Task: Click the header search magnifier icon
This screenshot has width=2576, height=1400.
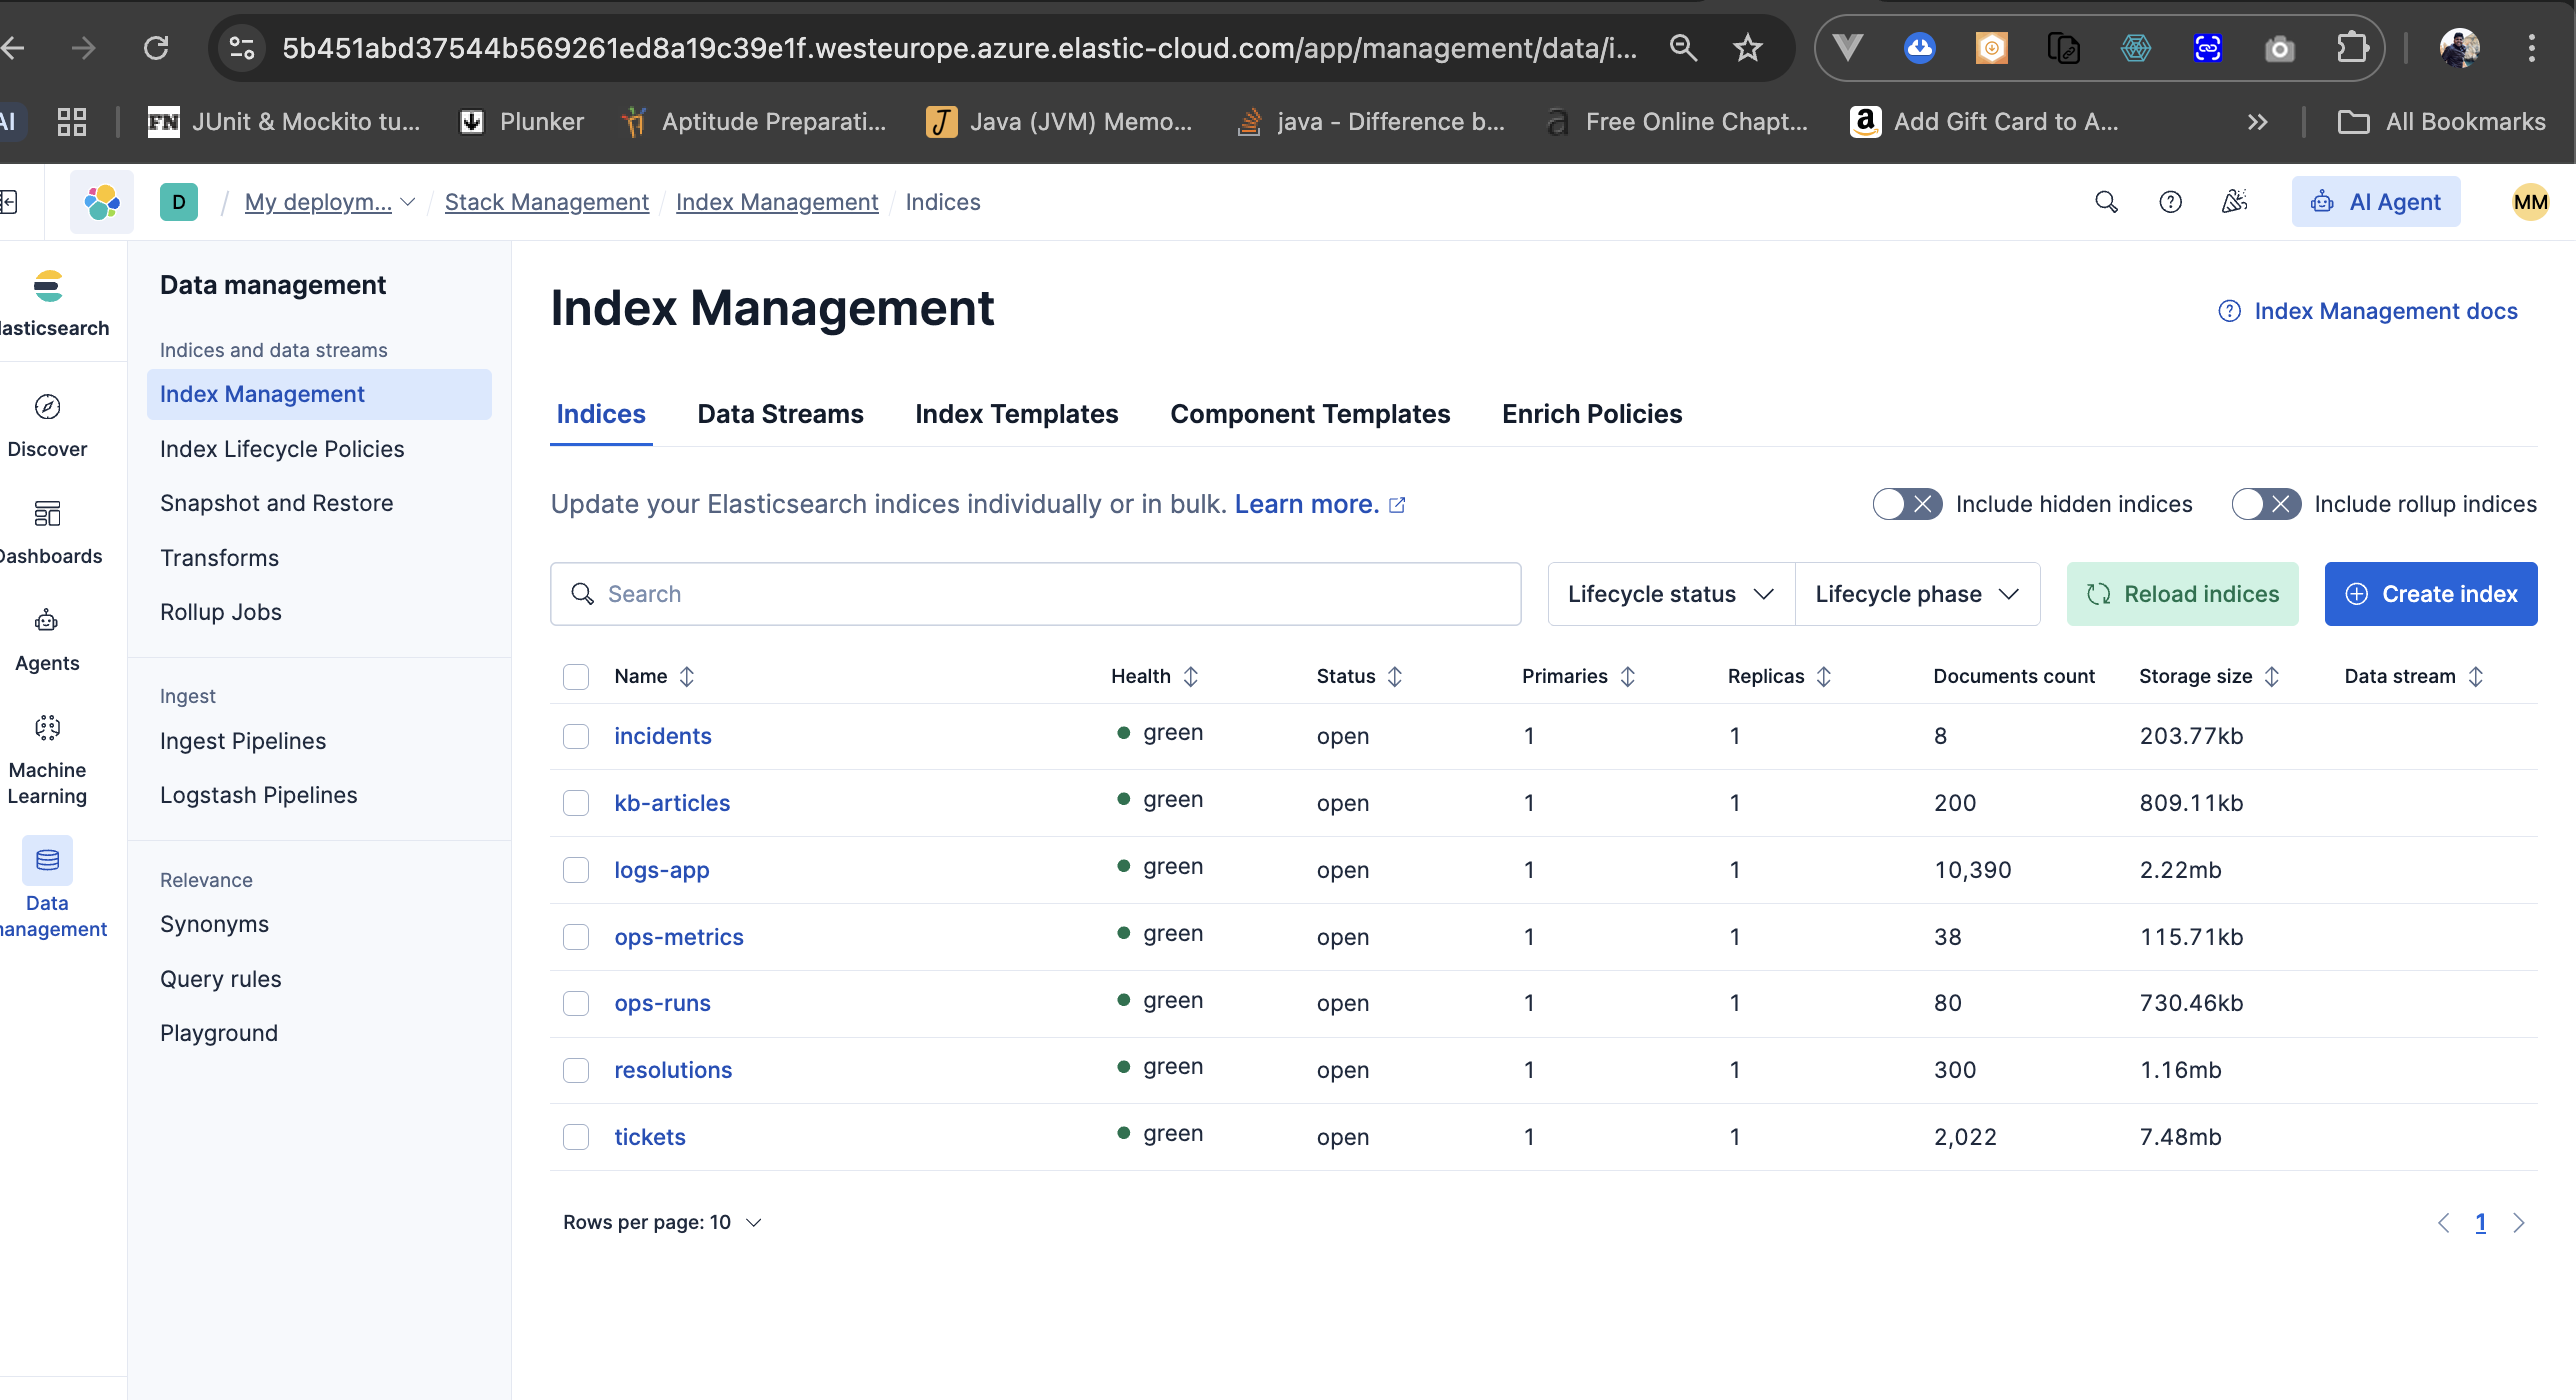Action: (2106, 202)
